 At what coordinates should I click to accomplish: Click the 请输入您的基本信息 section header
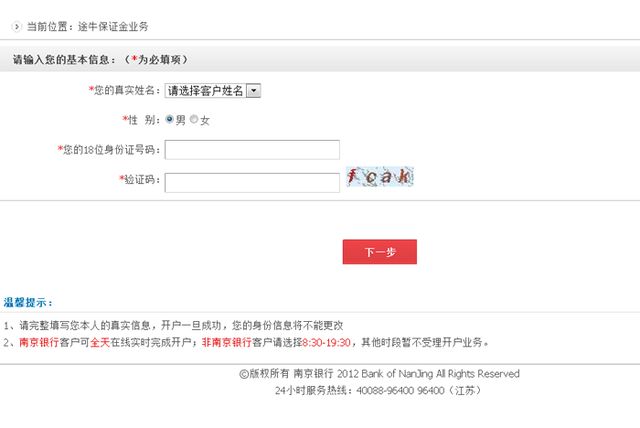[100, 60]
